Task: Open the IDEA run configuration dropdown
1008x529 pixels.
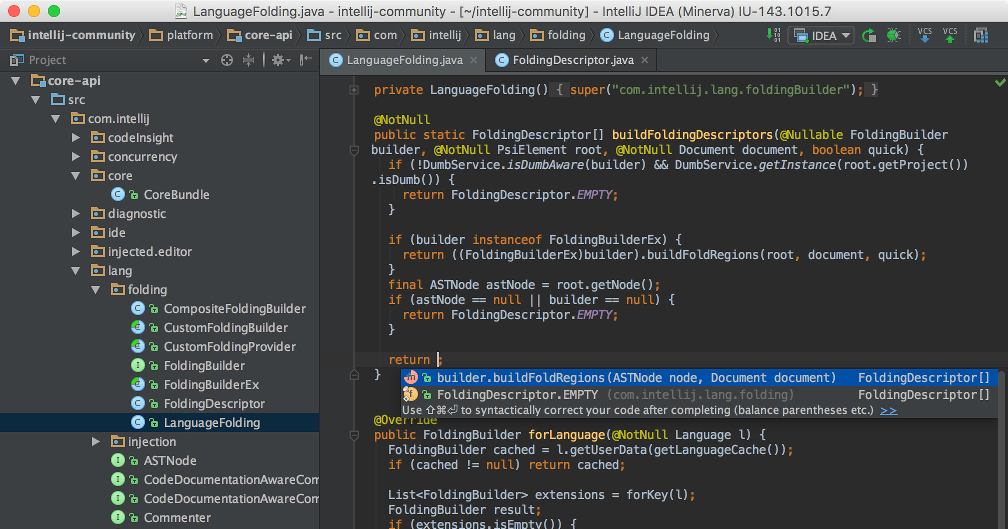Action: pyautogui.click(x=821, y=35)
